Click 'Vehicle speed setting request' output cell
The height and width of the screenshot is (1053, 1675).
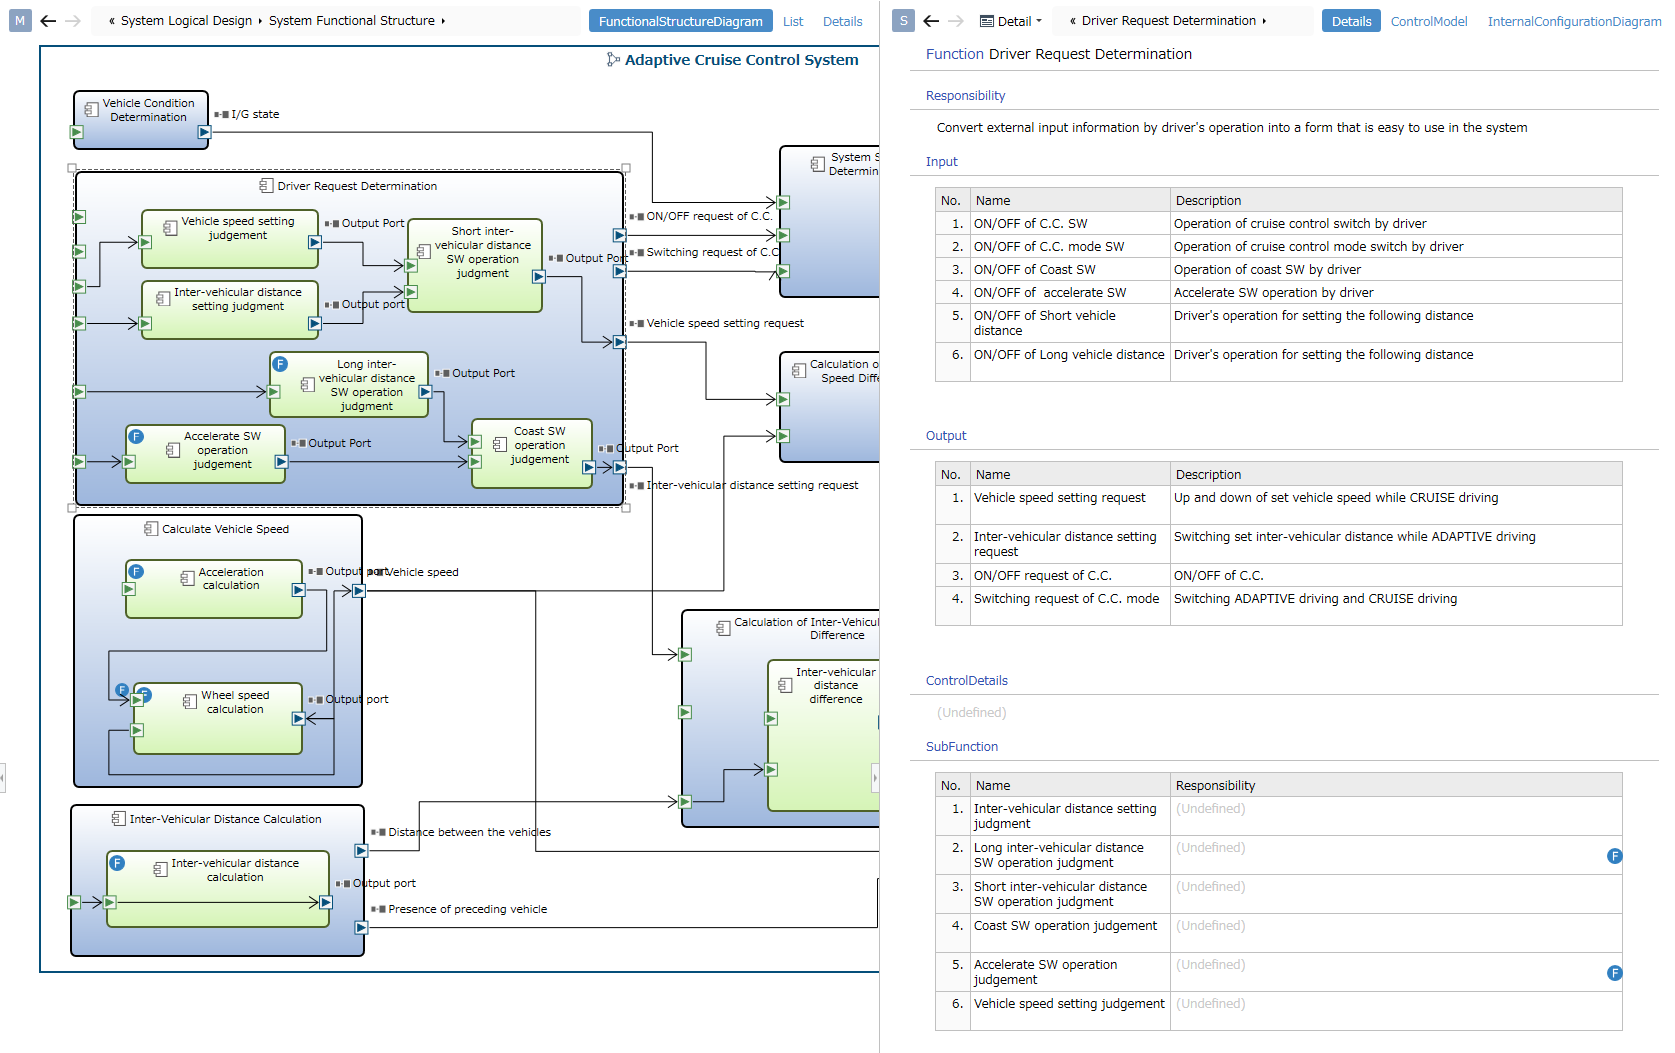coord(1070,505)
